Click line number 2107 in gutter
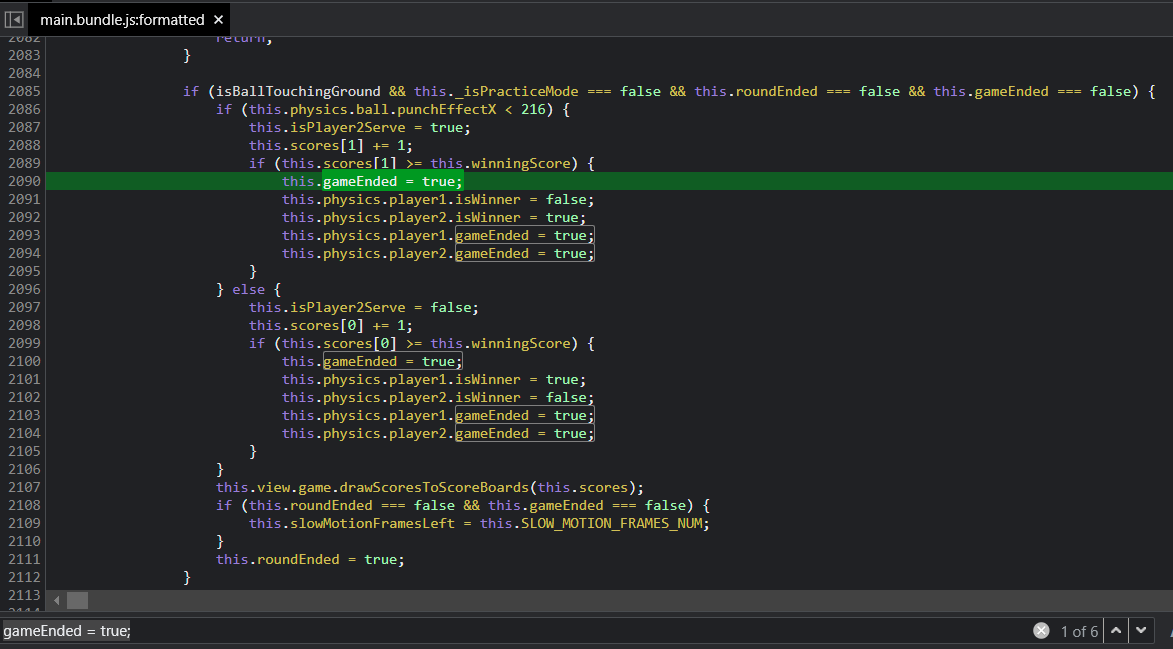 click(x=24, y=487)
